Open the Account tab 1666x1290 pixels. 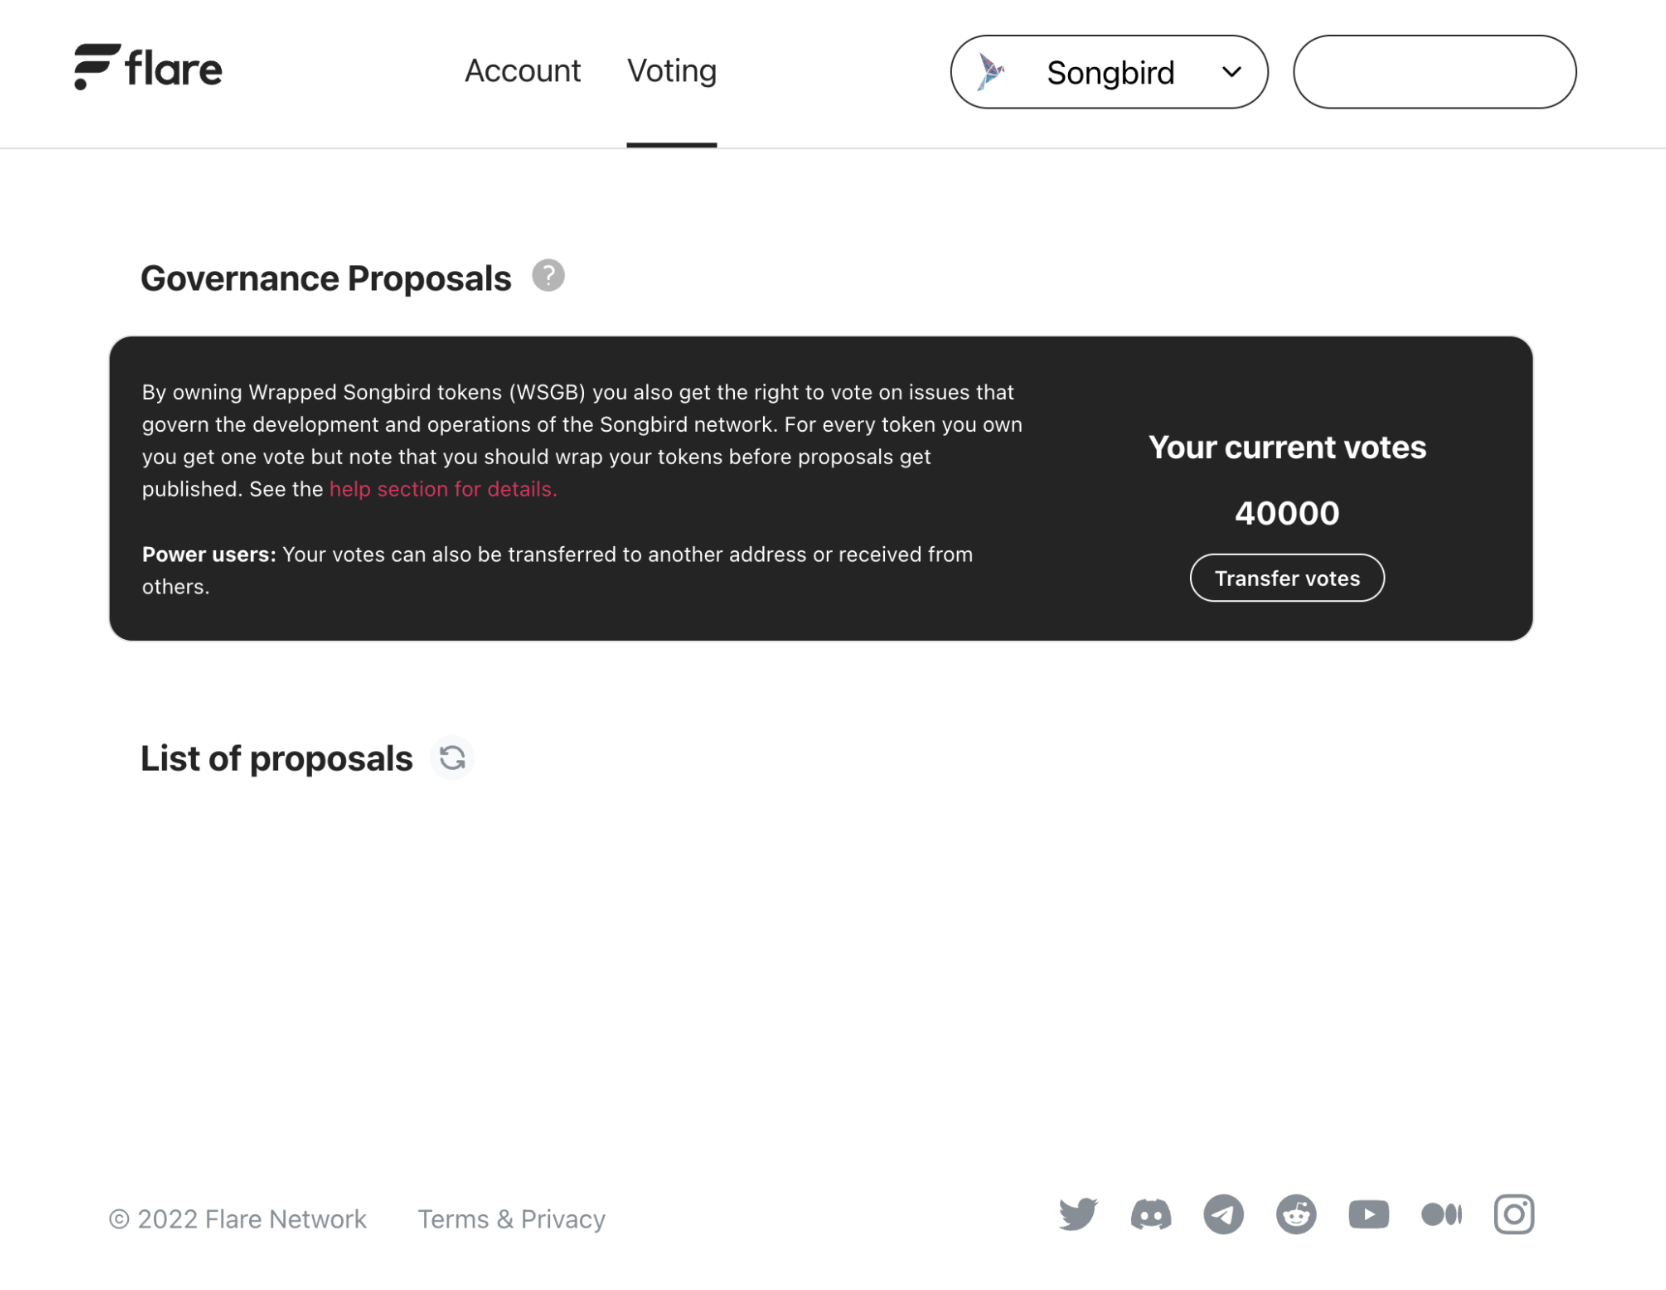pyautogui.click(x=522, y=71)
